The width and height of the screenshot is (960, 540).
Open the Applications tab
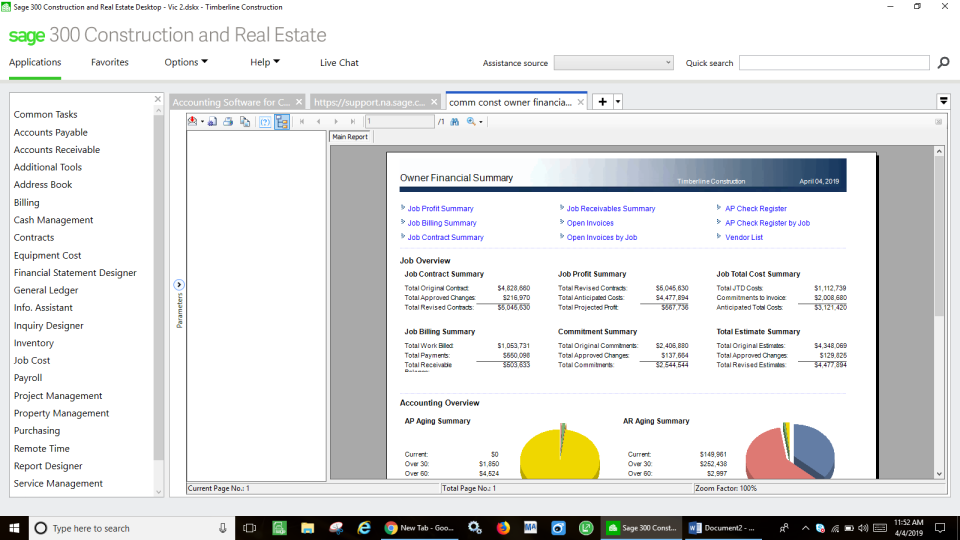click(35, 62)
